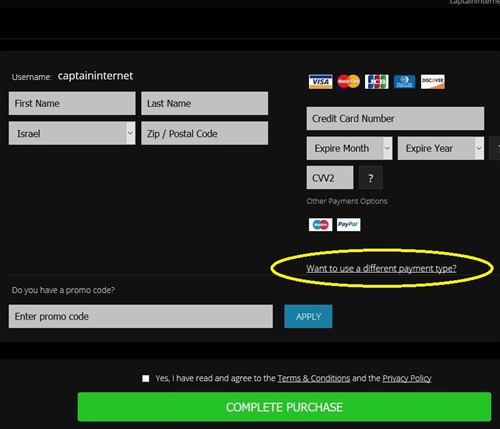Select the JCB card icon
500x429 pixels.
click(376, 82)
